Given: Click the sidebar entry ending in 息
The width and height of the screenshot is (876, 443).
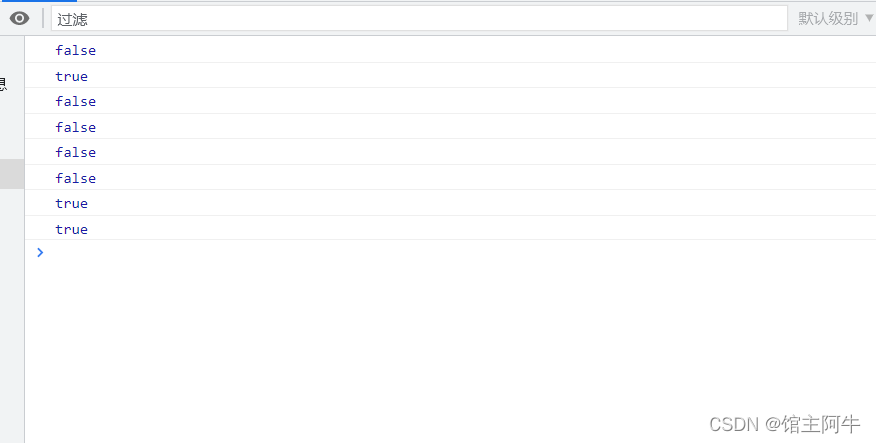Looking at the screenshot, I should tap(3, 84).
